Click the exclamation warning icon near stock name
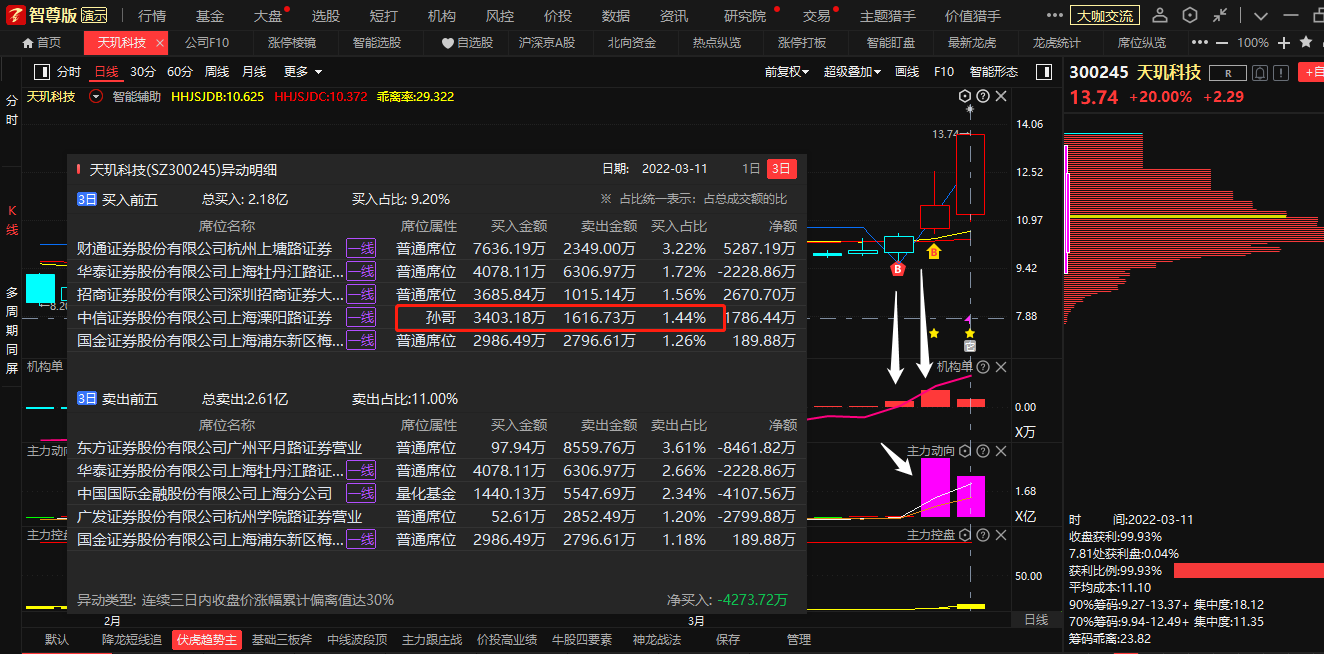Image resolution: width=1324 pixels, height=654 pixels. [x=1281, y=73]
